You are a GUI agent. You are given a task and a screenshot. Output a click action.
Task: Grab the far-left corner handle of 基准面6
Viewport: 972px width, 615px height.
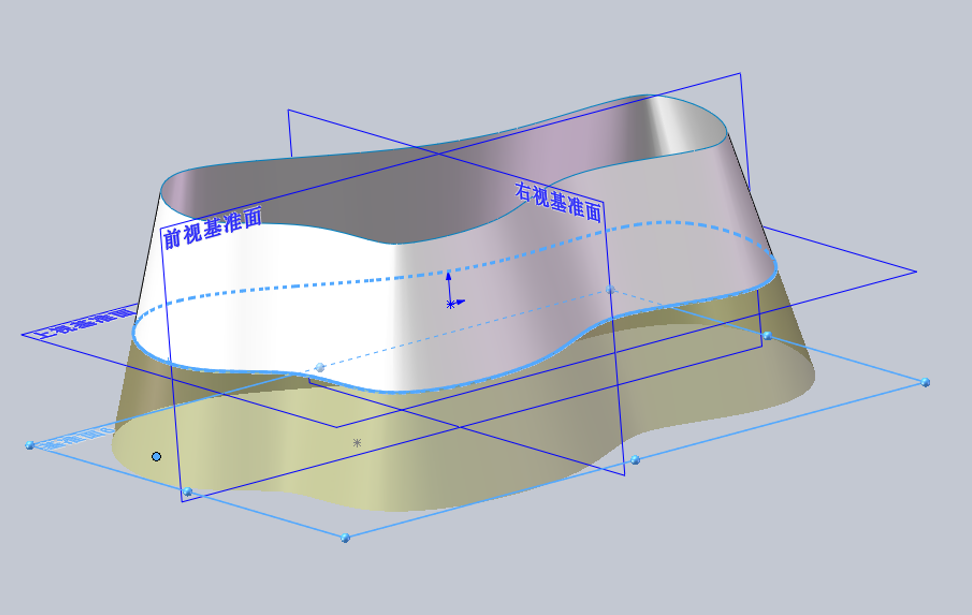tap(30, 445)
